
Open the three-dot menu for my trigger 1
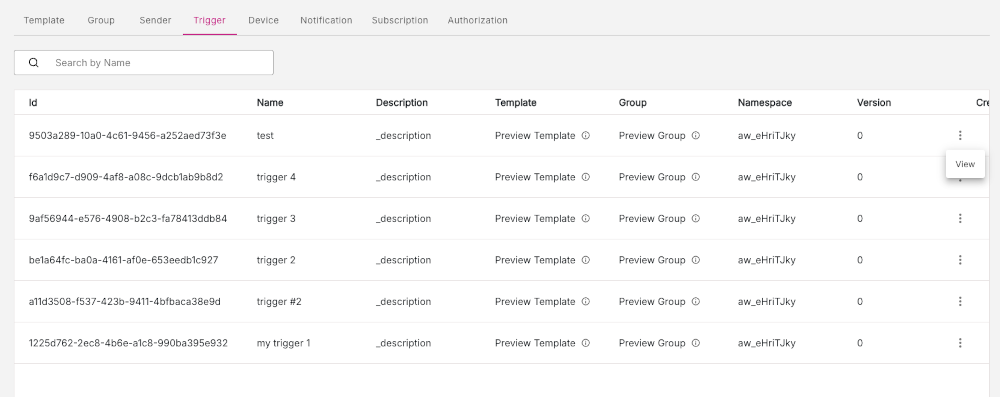(960, 343)
